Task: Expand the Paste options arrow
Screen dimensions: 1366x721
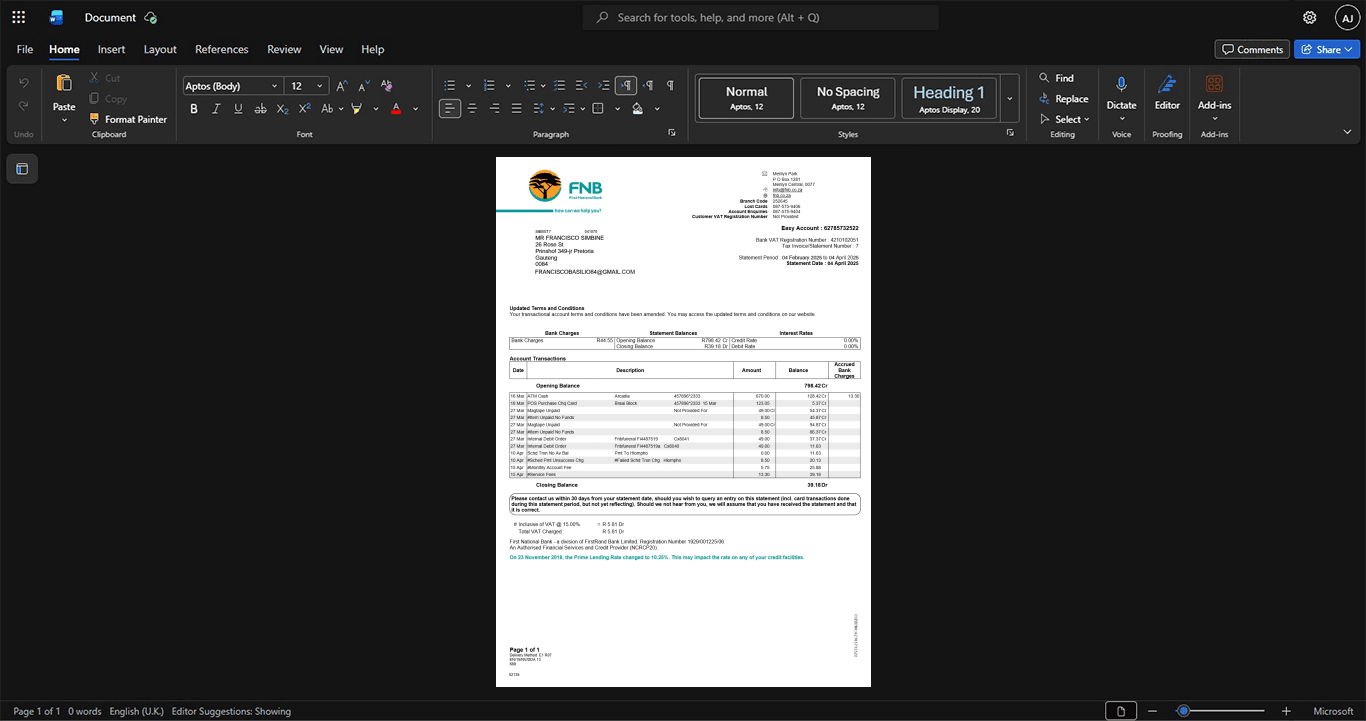Action: [64, 120]
